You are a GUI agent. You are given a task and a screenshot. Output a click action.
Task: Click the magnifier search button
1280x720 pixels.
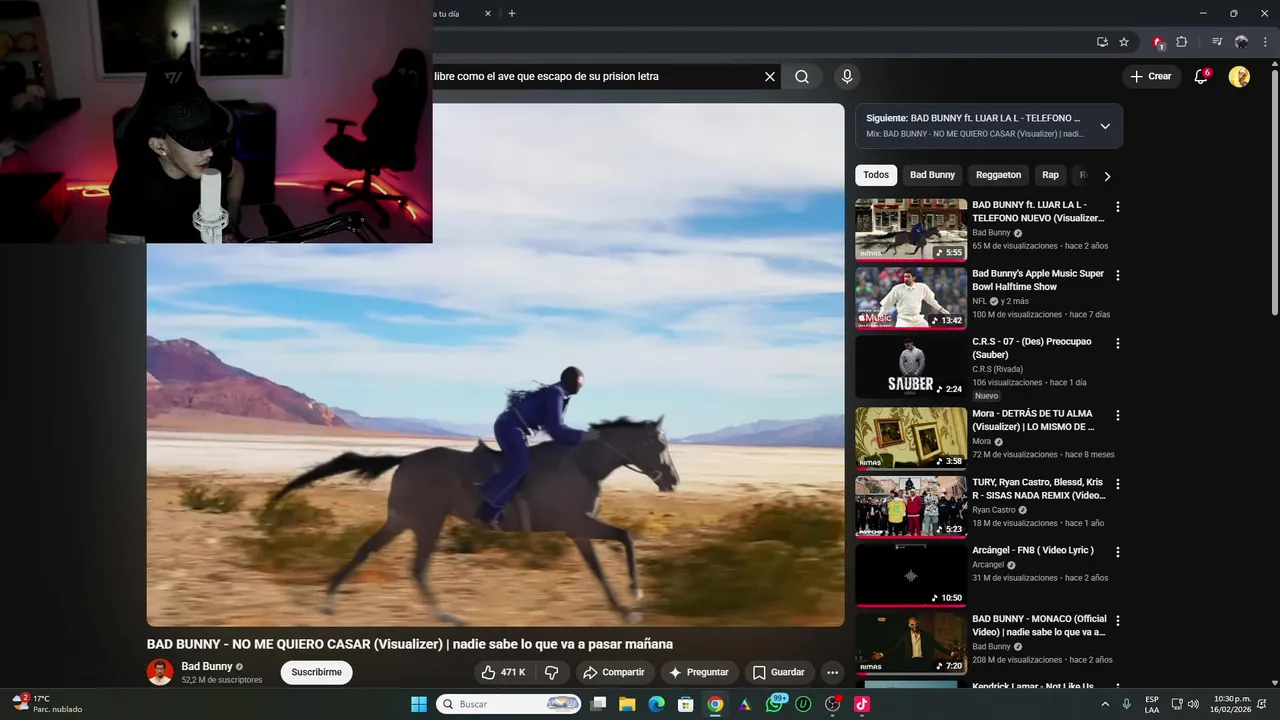pyautogui.click(x=802, y=76)
